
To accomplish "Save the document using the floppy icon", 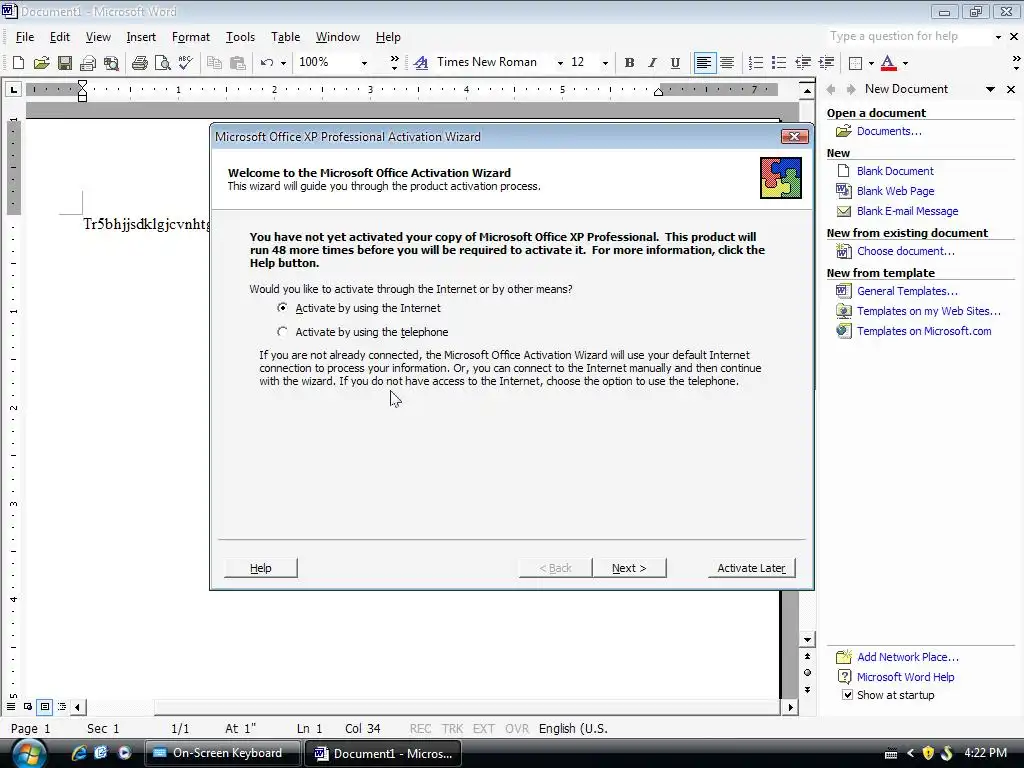I will point(65,63).
